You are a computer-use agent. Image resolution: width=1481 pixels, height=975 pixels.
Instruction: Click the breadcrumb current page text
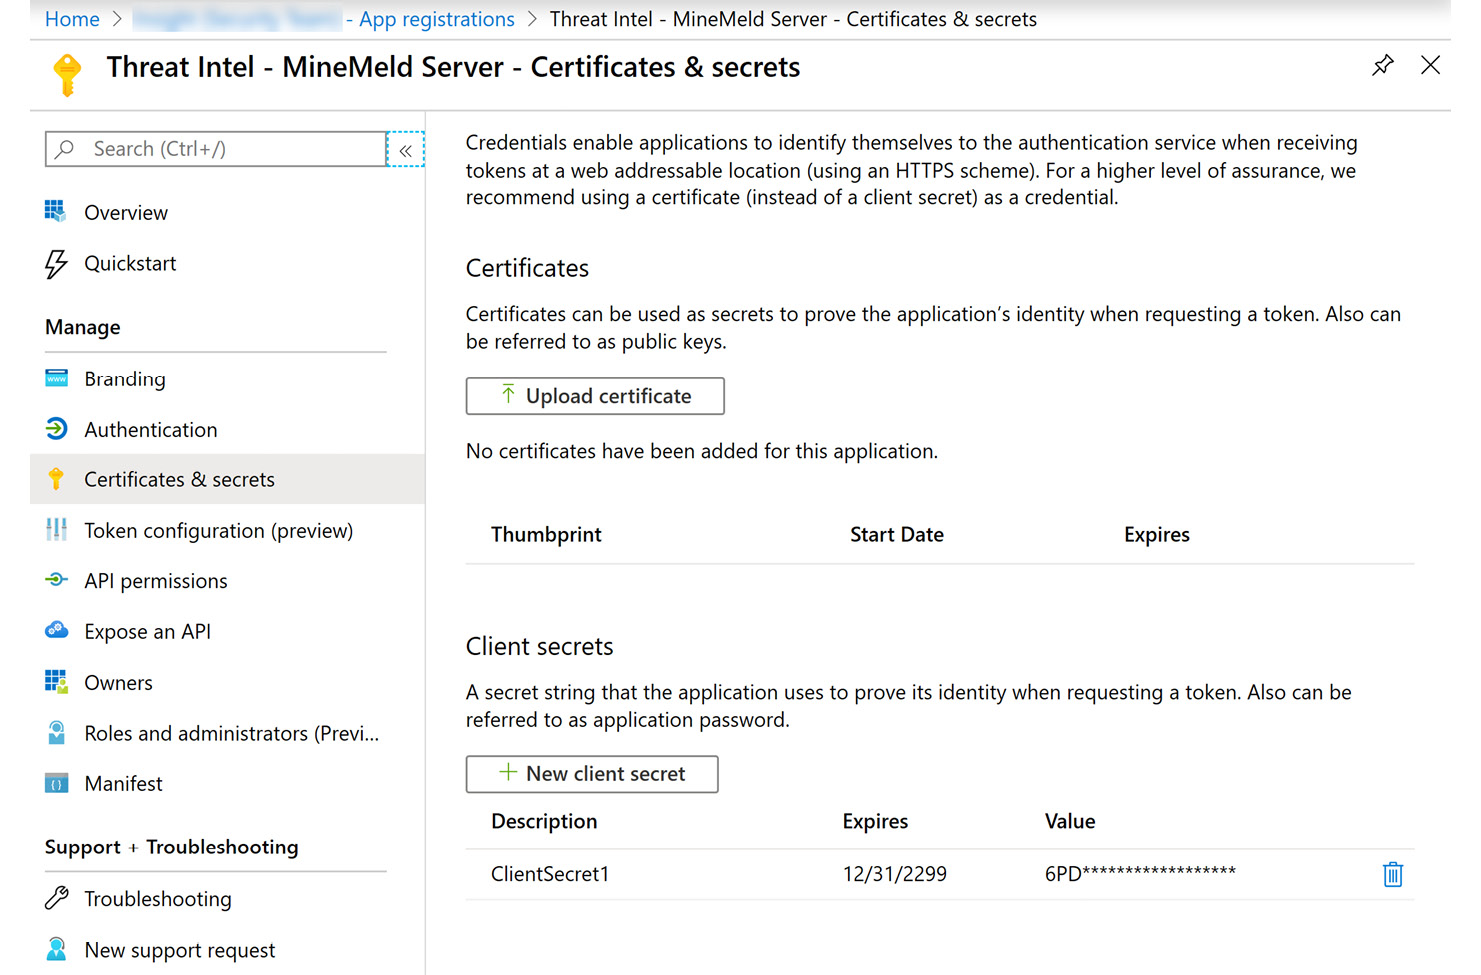793,19
